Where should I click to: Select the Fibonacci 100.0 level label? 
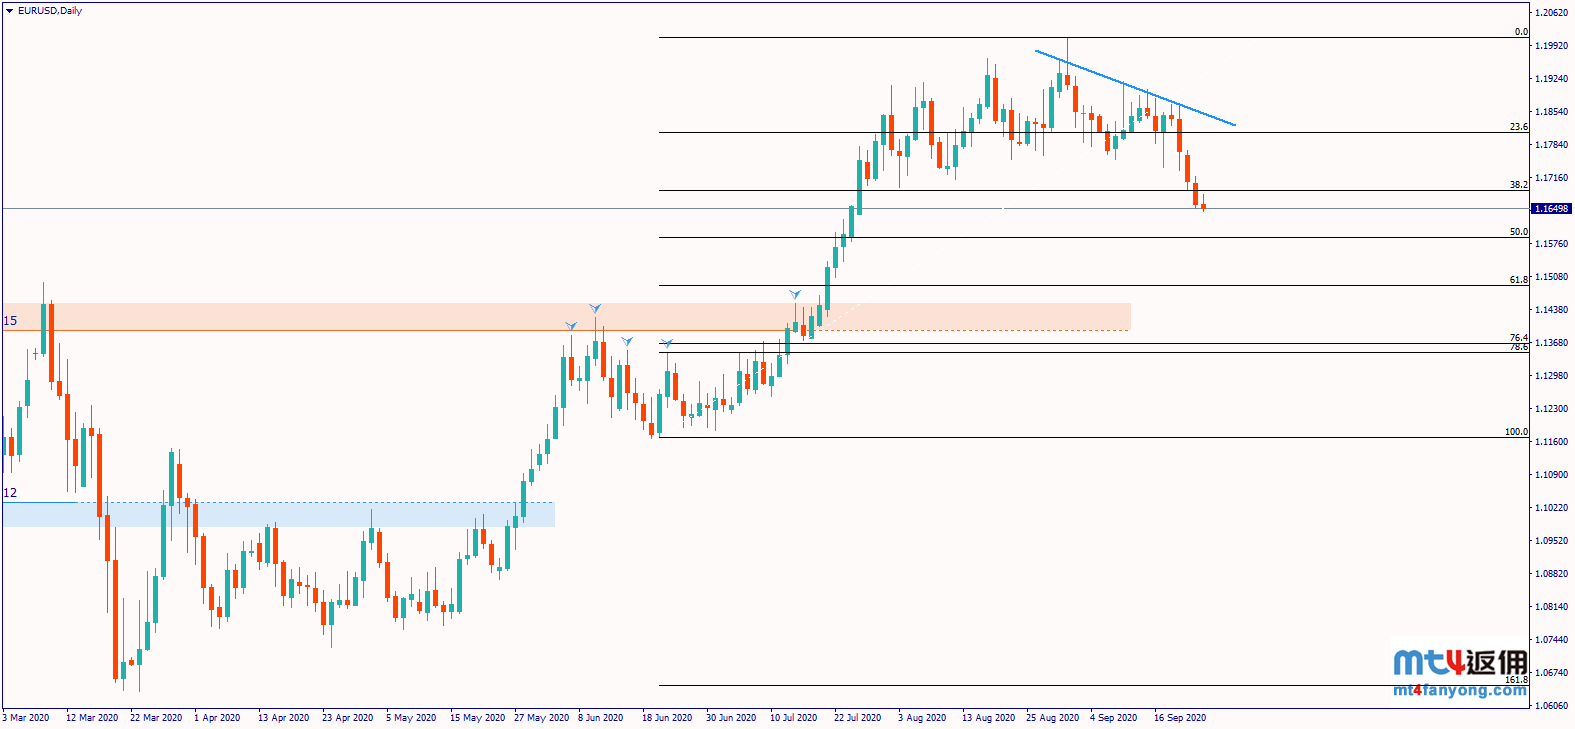(x=1516, y=432)
